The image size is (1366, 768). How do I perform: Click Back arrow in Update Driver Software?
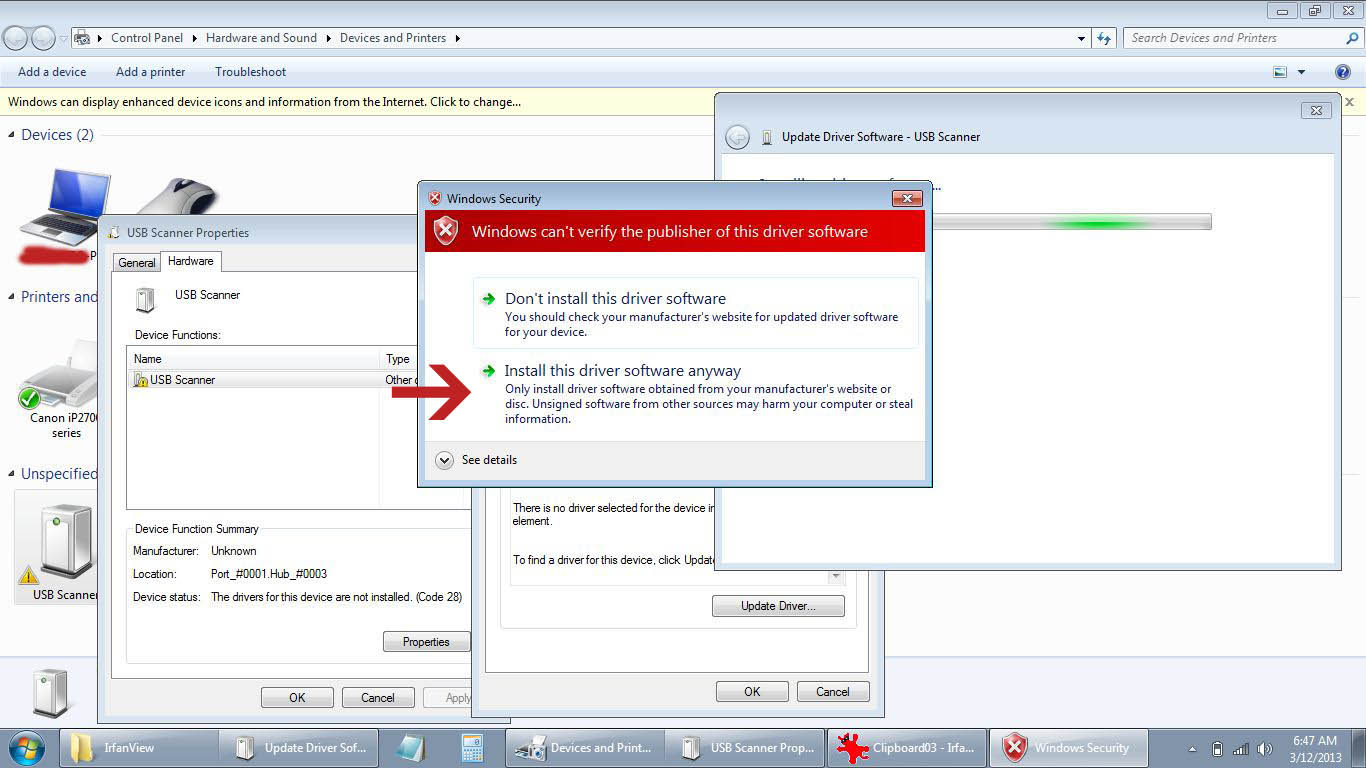737,138
